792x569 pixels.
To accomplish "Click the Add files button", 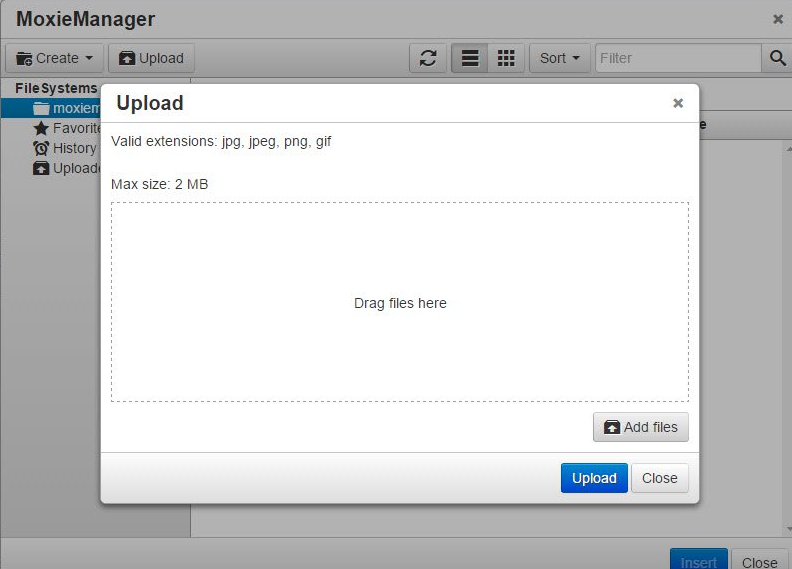I will coord(640,427).
